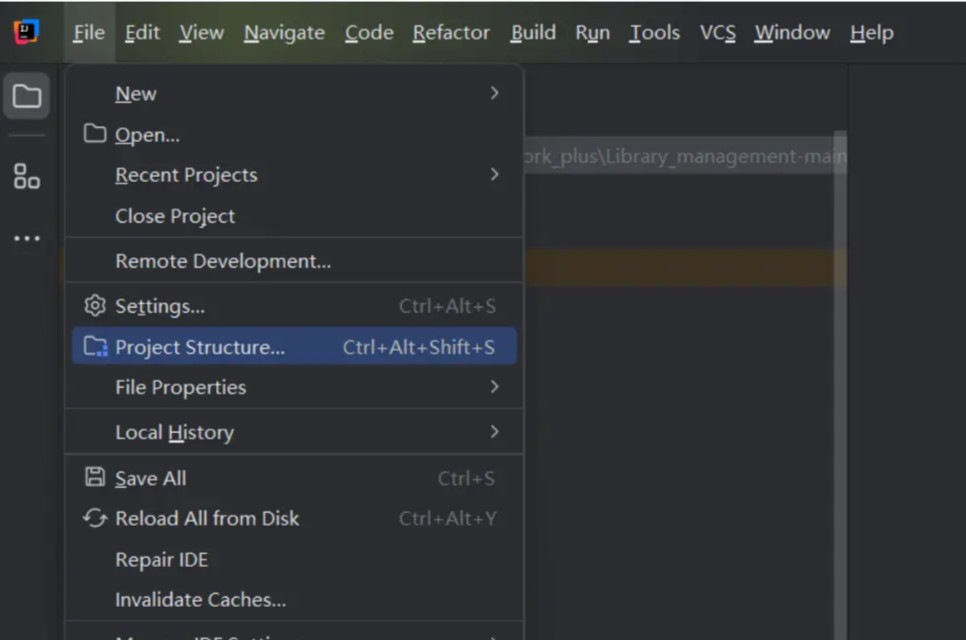Click the Settings gear icon in menu
This screenshot has height=640, width=966.
coord(95,306)
